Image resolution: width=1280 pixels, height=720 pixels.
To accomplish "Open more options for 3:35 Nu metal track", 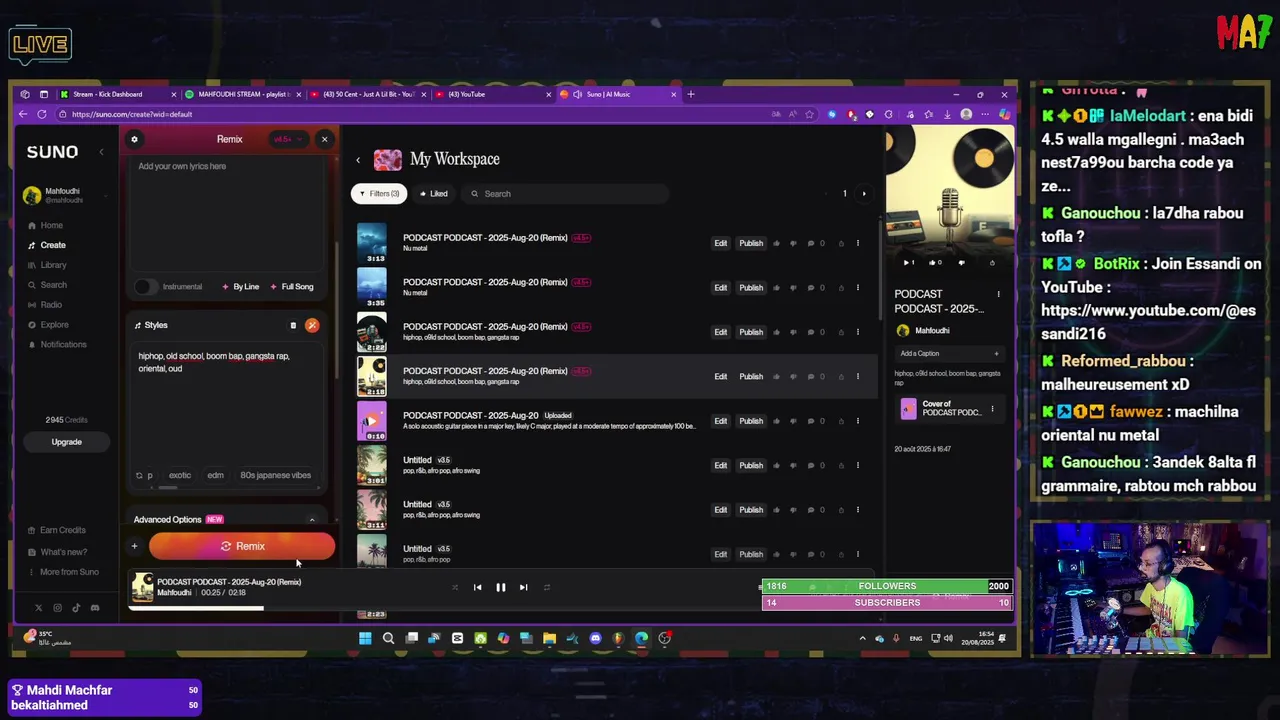I will coord(857,288).
